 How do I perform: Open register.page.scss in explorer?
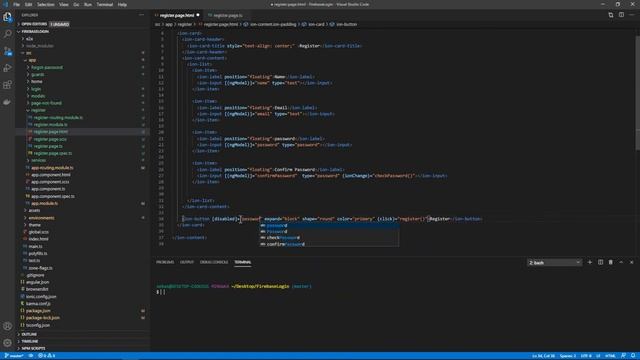tap(50, 139)
